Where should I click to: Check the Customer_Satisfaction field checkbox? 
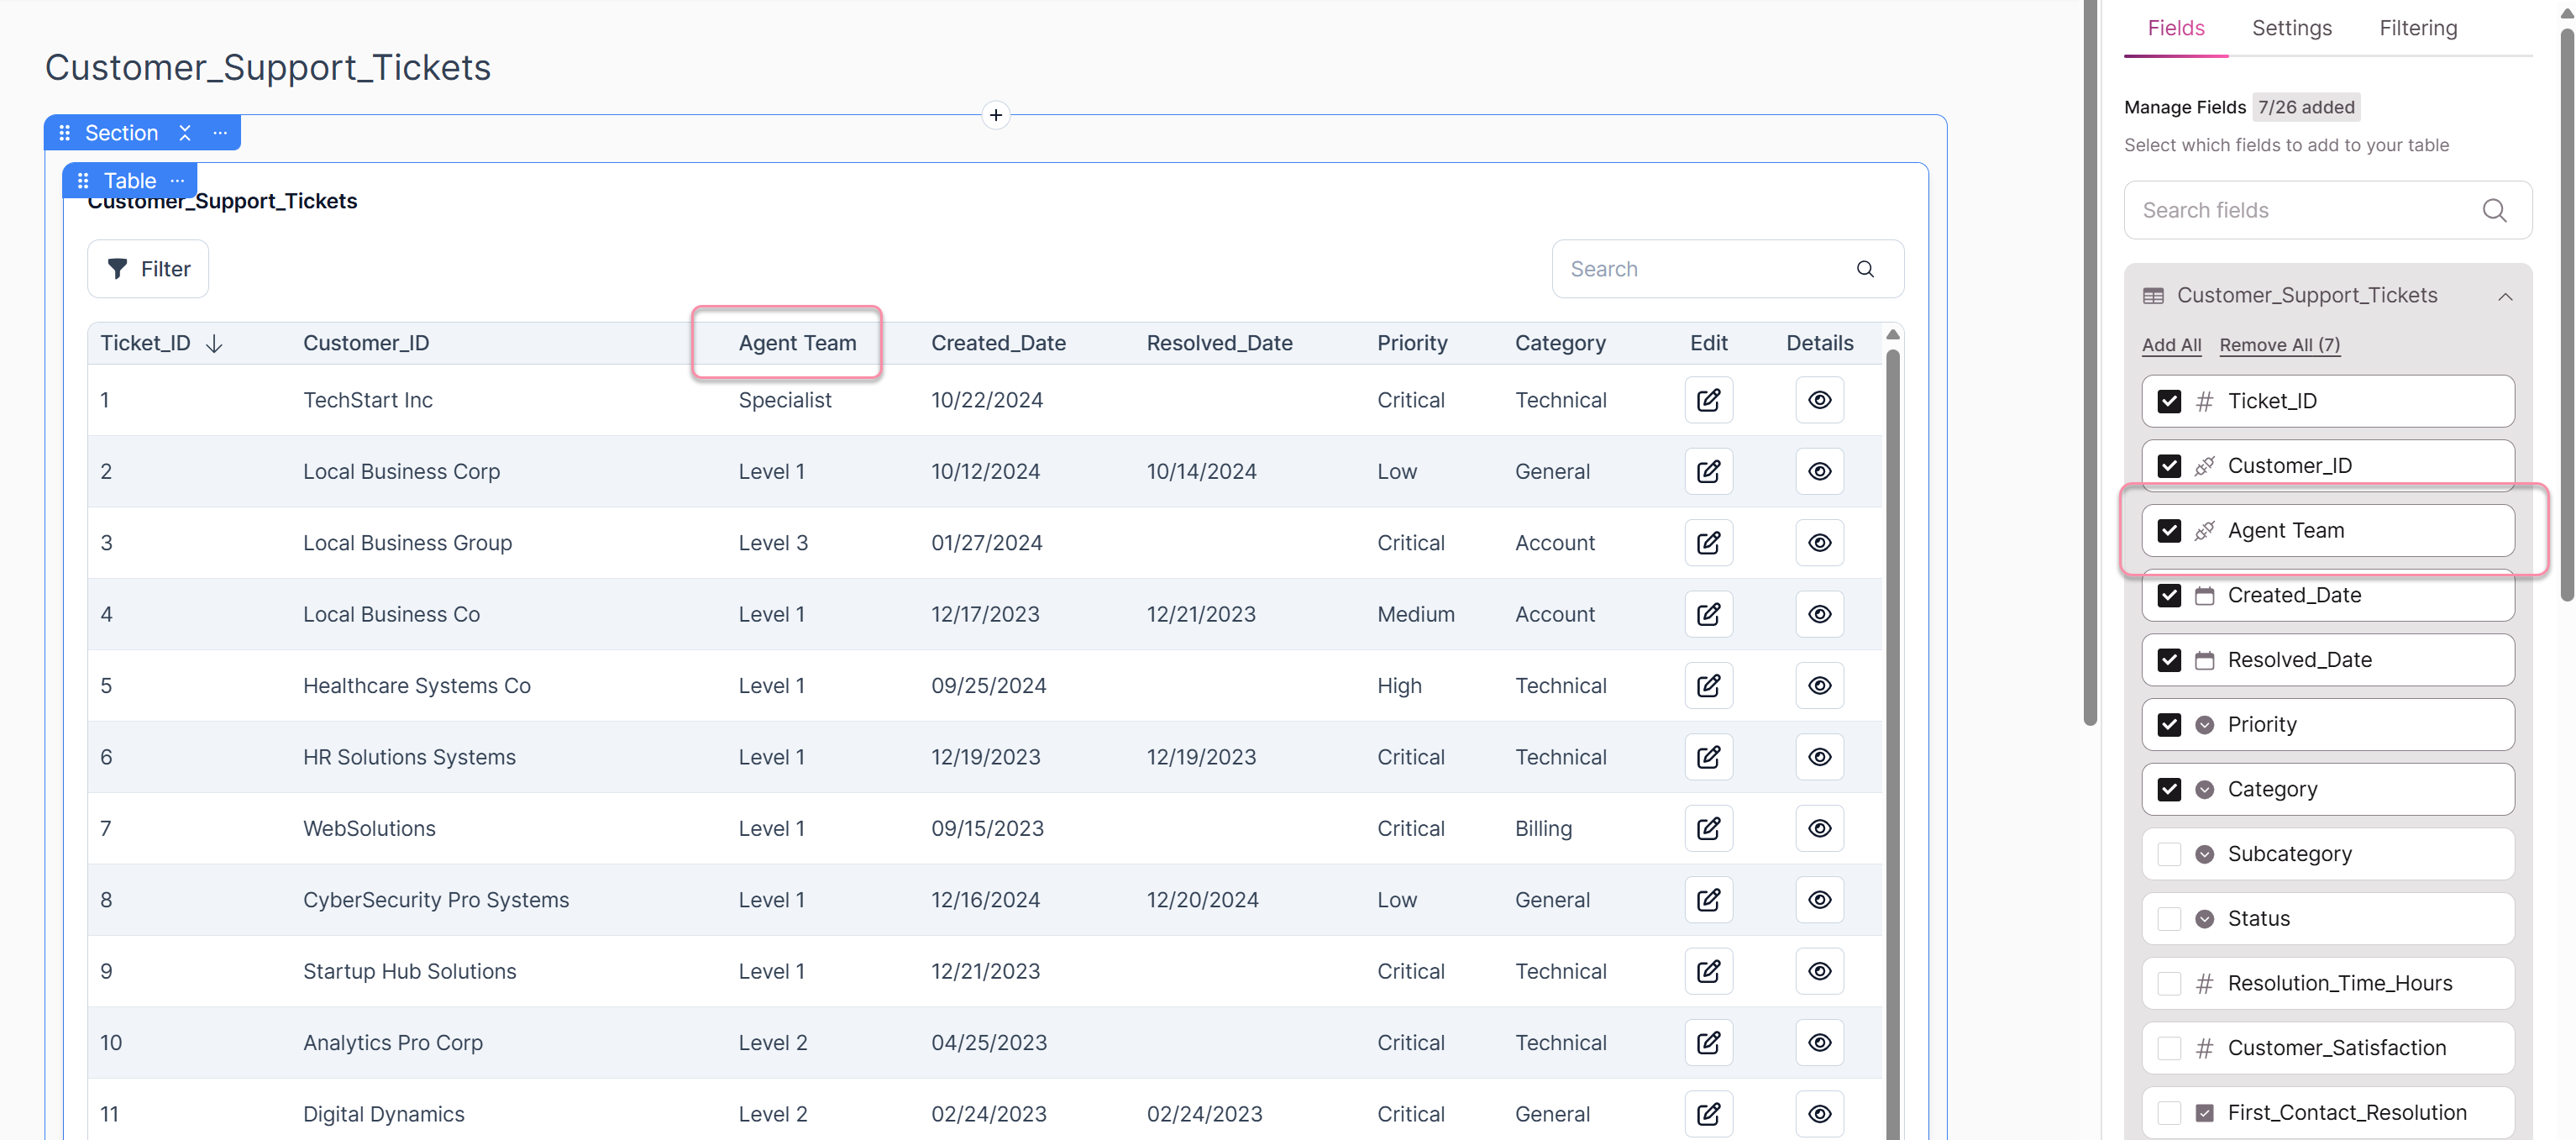(x=2169, y=1048)
